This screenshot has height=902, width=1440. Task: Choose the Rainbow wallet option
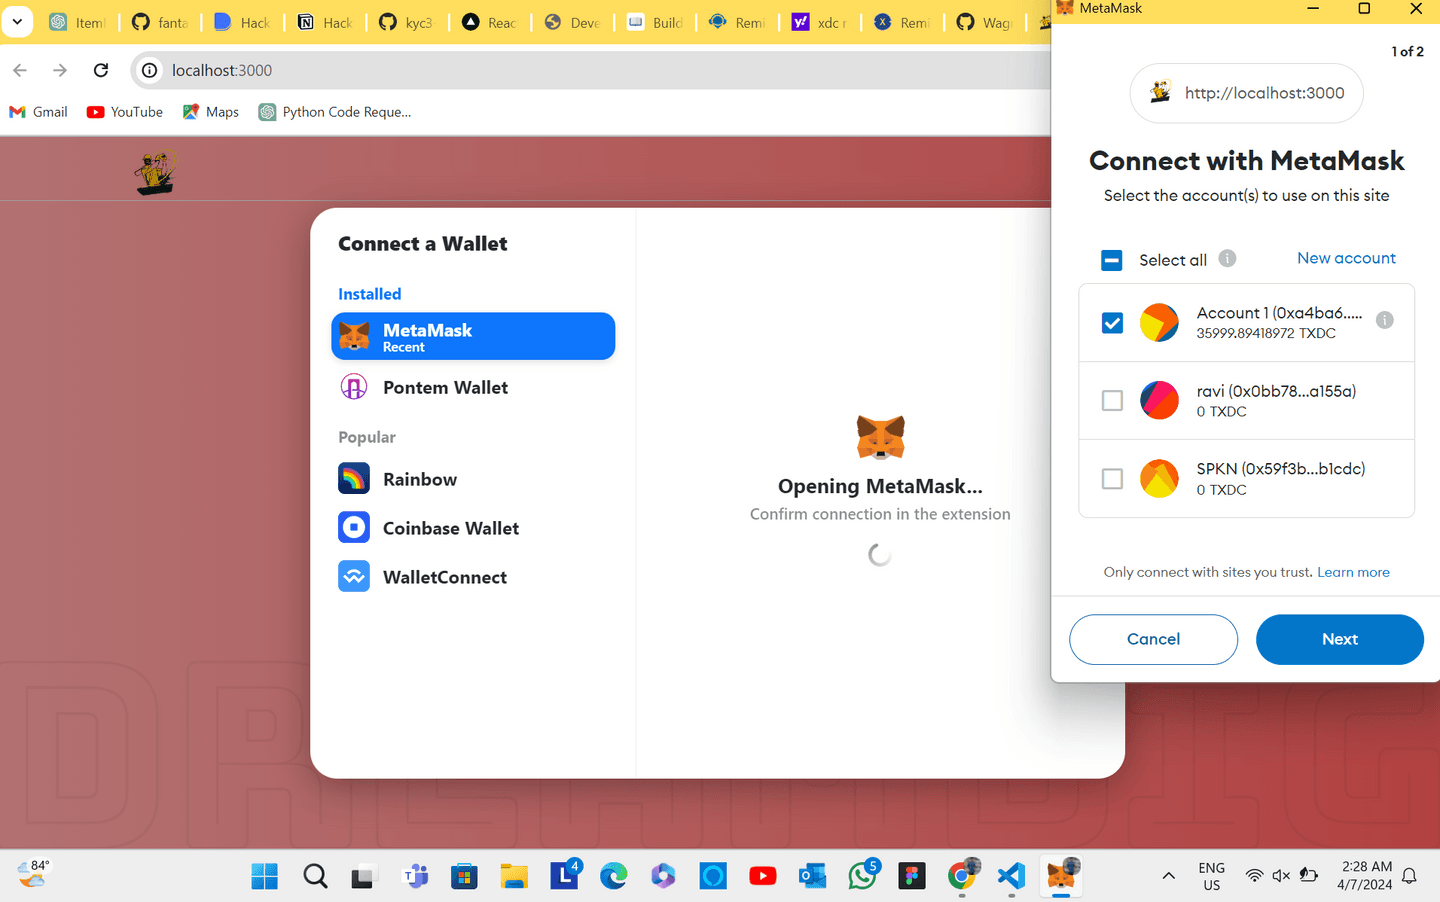click(473, 479)
